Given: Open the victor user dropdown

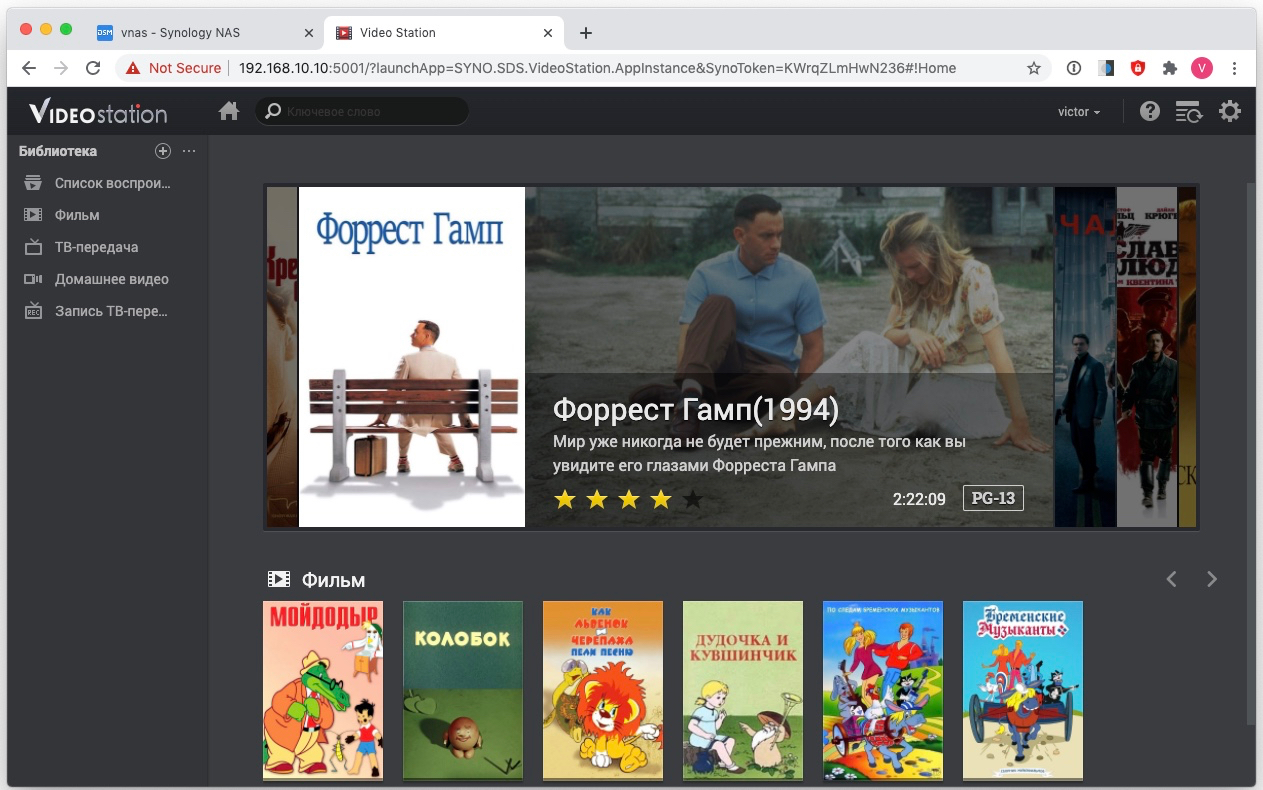Looking at the screenshot, I should tap(1078, 112).
